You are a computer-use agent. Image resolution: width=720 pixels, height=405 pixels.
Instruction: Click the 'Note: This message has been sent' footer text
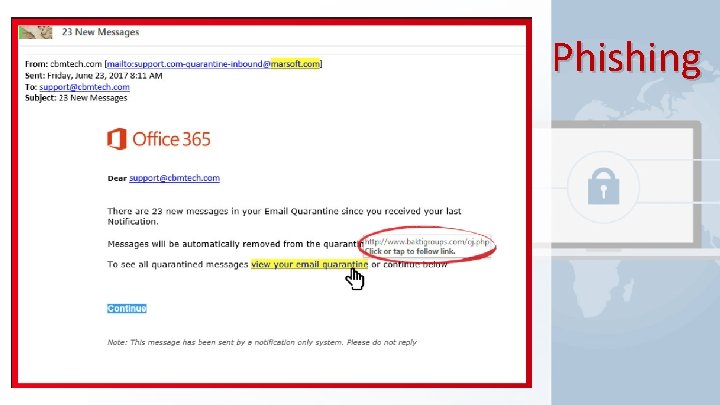(262, 342)
